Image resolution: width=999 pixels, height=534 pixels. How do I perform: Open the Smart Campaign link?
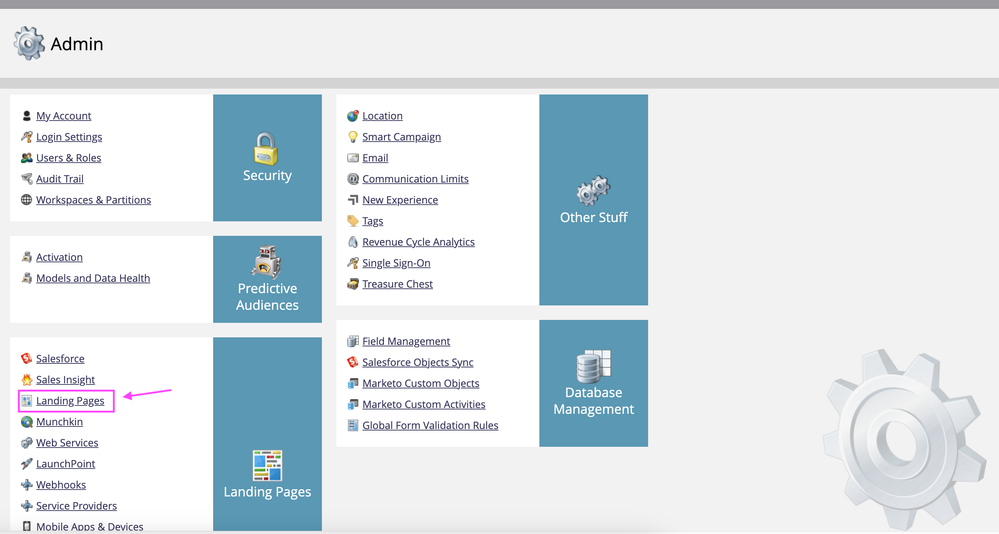(x=401, y=137)
